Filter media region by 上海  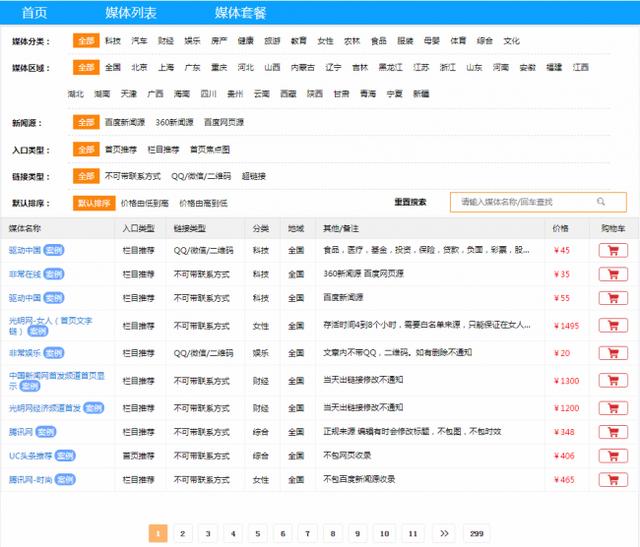pos(166,67)
